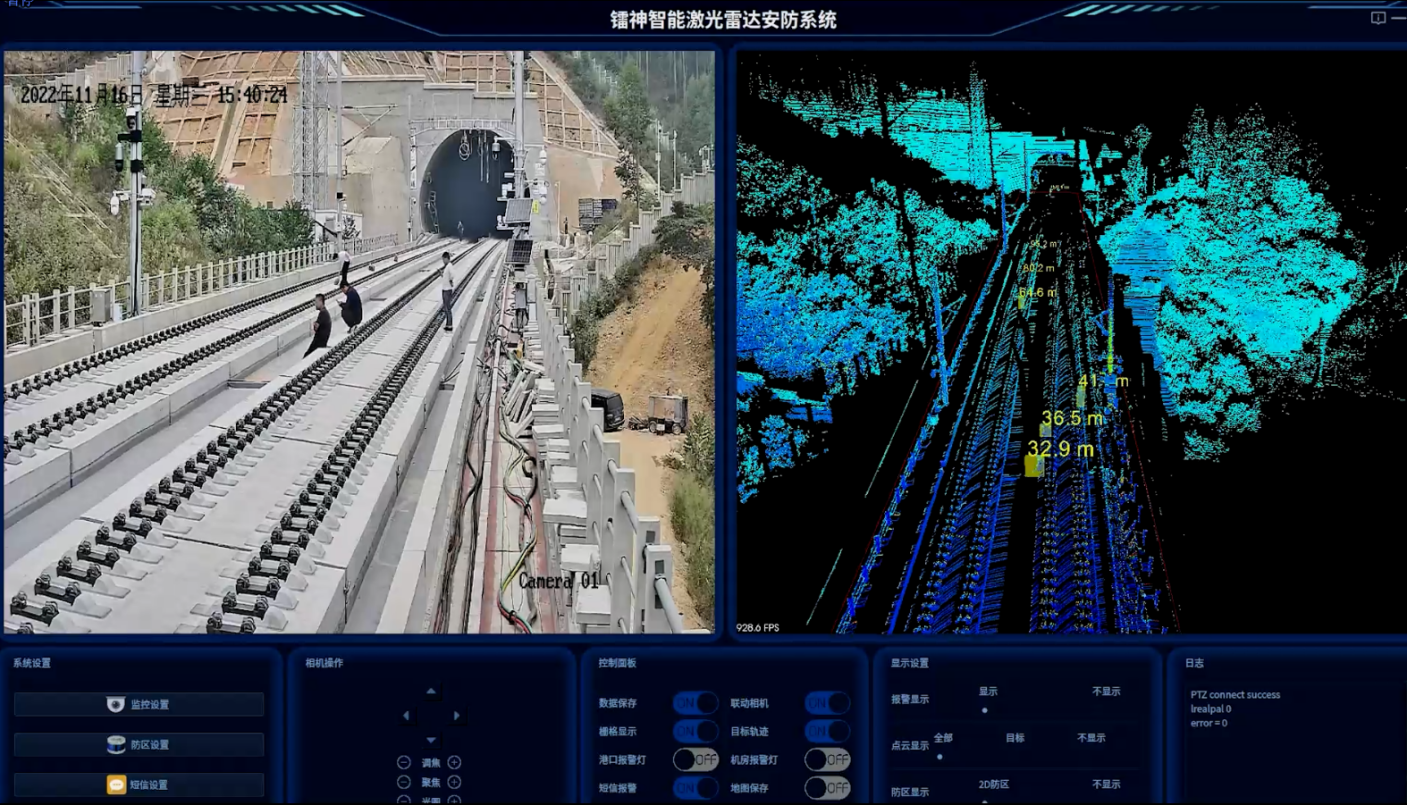Turn off the 联动相机 switch
The image size is (1407, 805).
[827, 703]
